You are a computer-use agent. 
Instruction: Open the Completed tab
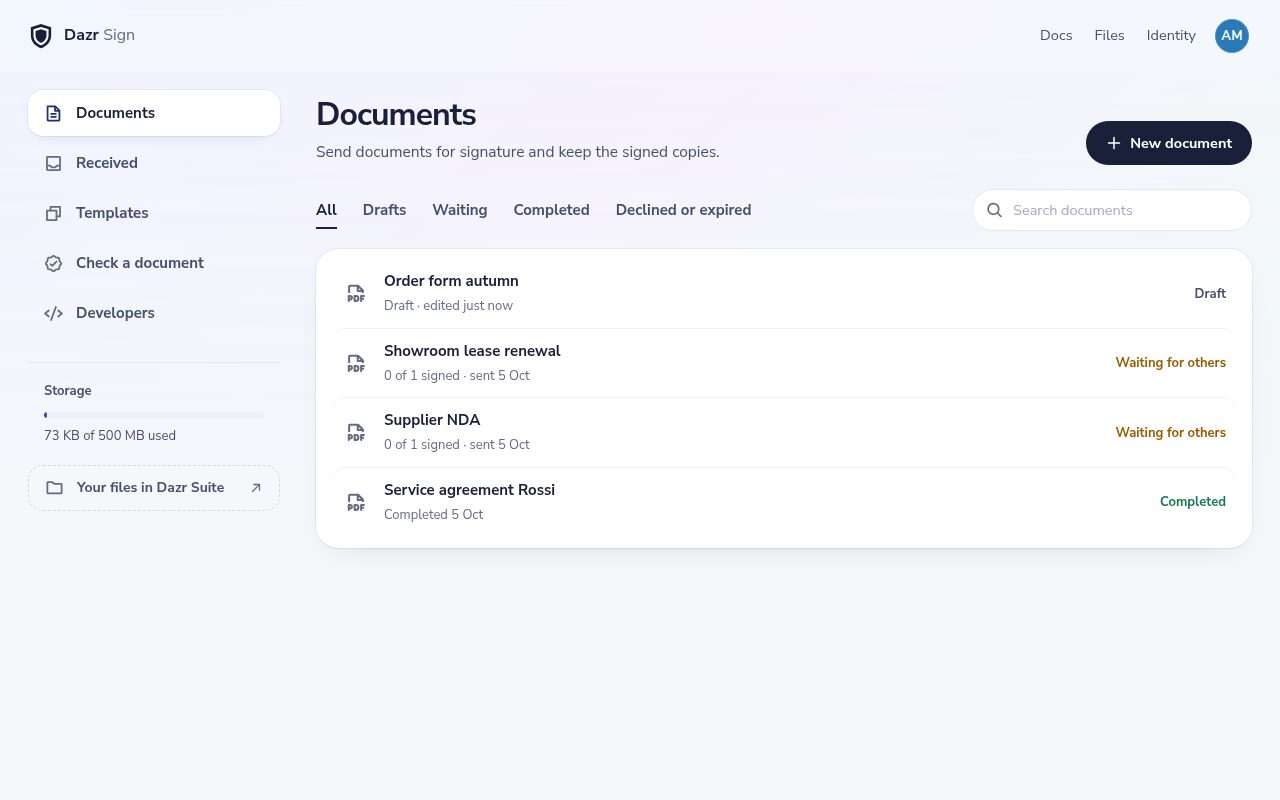coord(551,210)
